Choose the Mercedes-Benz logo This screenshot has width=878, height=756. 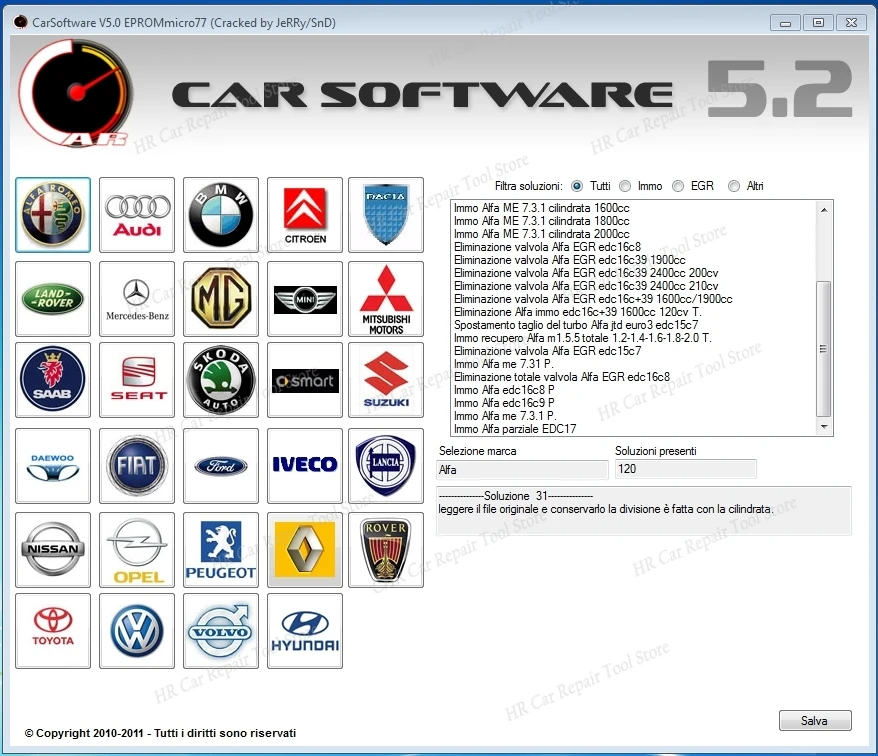[136, 298]
